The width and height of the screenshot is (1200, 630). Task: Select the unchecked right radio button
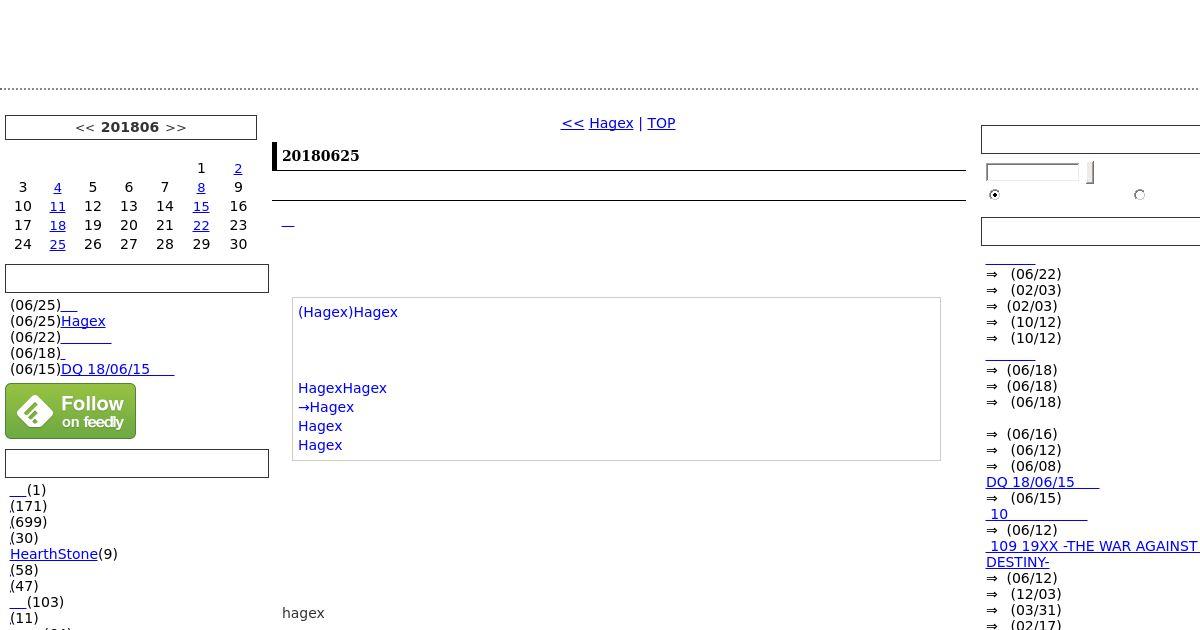point(1139,195)
